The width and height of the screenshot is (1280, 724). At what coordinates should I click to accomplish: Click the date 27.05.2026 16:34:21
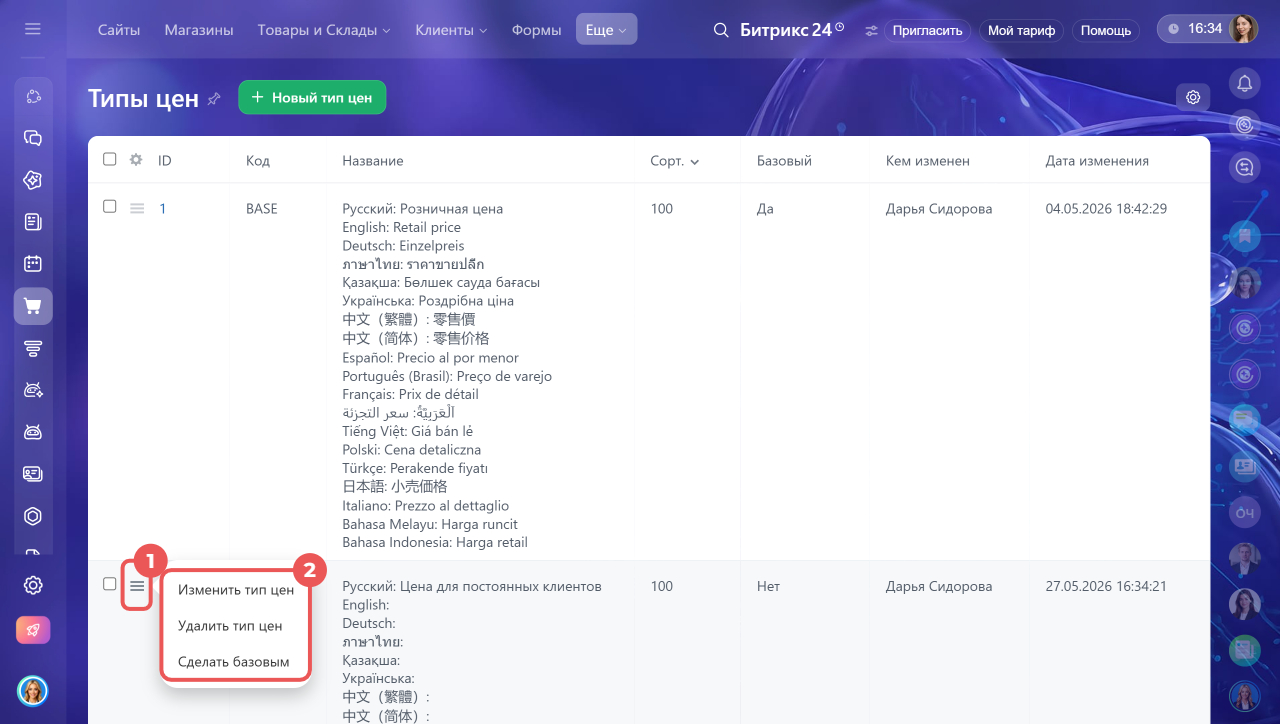1106,587
